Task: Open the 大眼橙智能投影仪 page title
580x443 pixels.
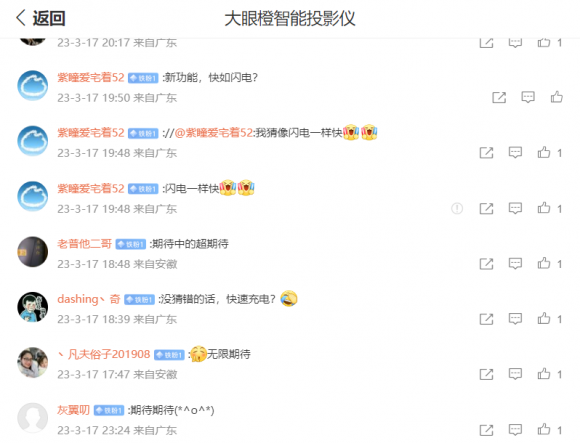Action: click(x=290, y=18)
